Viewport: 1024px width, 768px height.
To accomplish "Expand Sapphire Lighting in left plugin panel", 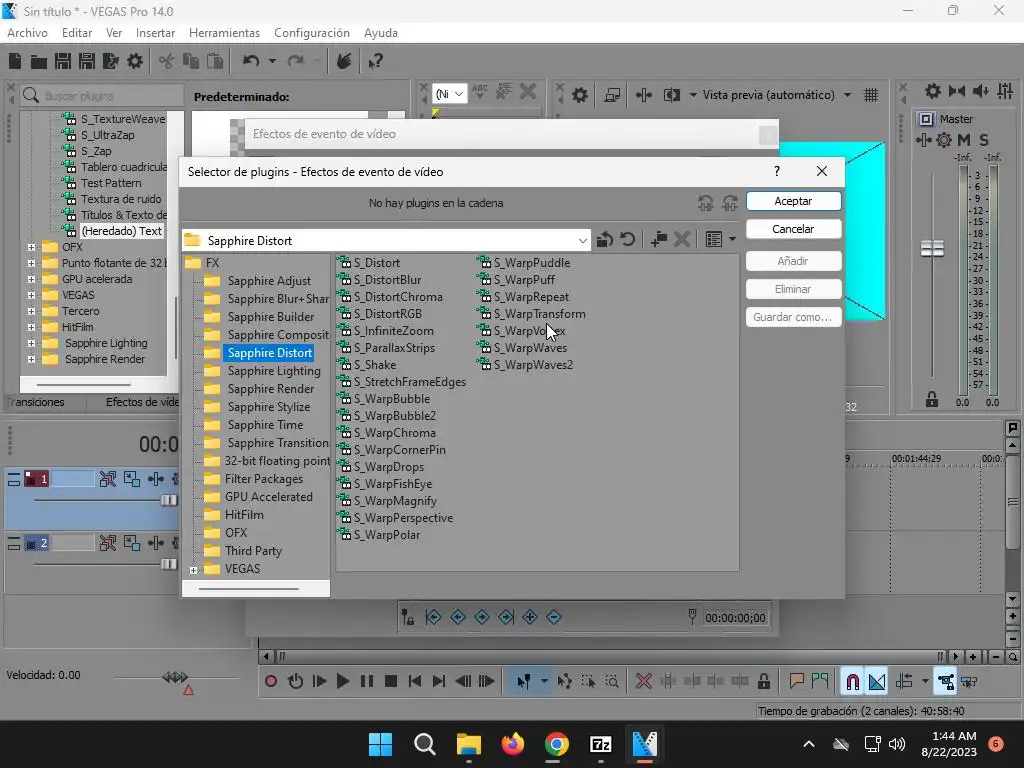I will click(31, 343).
